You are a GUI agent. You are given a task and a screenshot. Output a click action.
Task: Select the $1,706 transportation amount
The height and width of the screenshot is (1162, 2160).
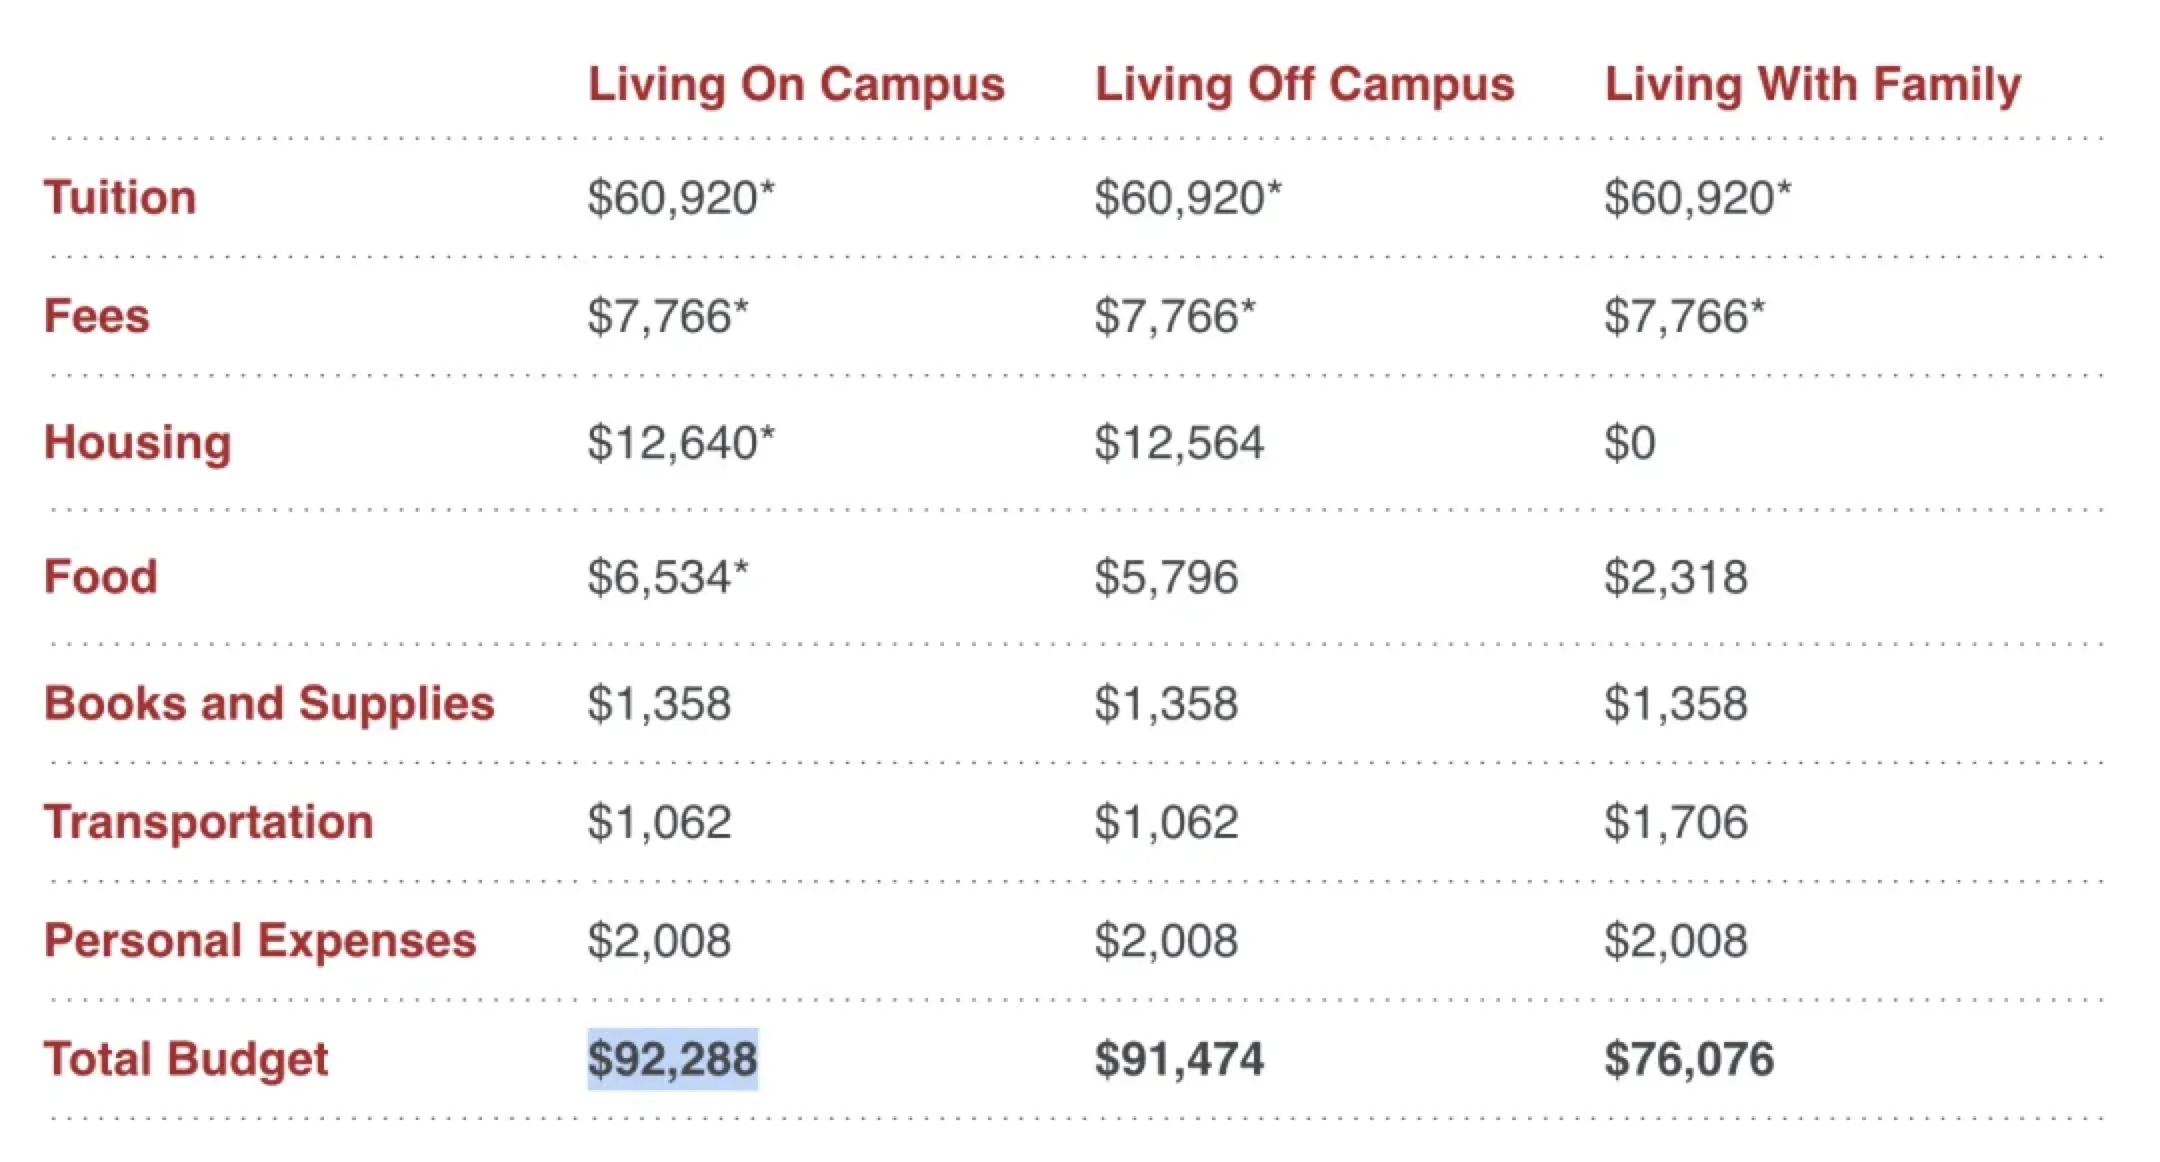pyautogui.click(x=1676, y=822)
